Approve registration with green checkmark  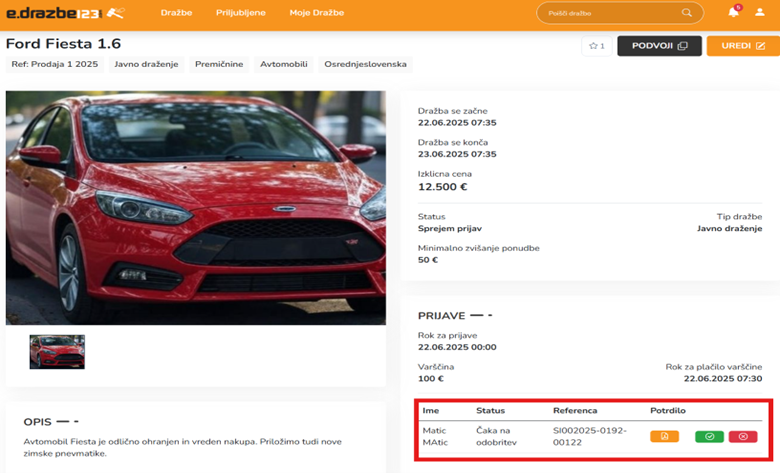point(709,436)
